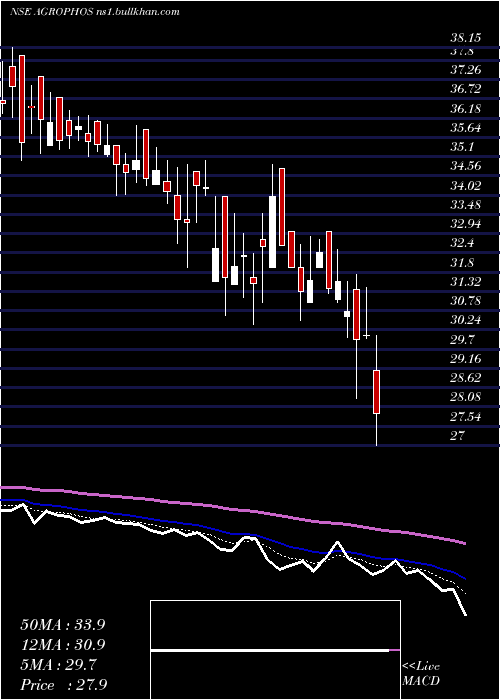Click the Price : 27.9 readout
The height and width of the screenshot is (700, 500).
(63, 685)
